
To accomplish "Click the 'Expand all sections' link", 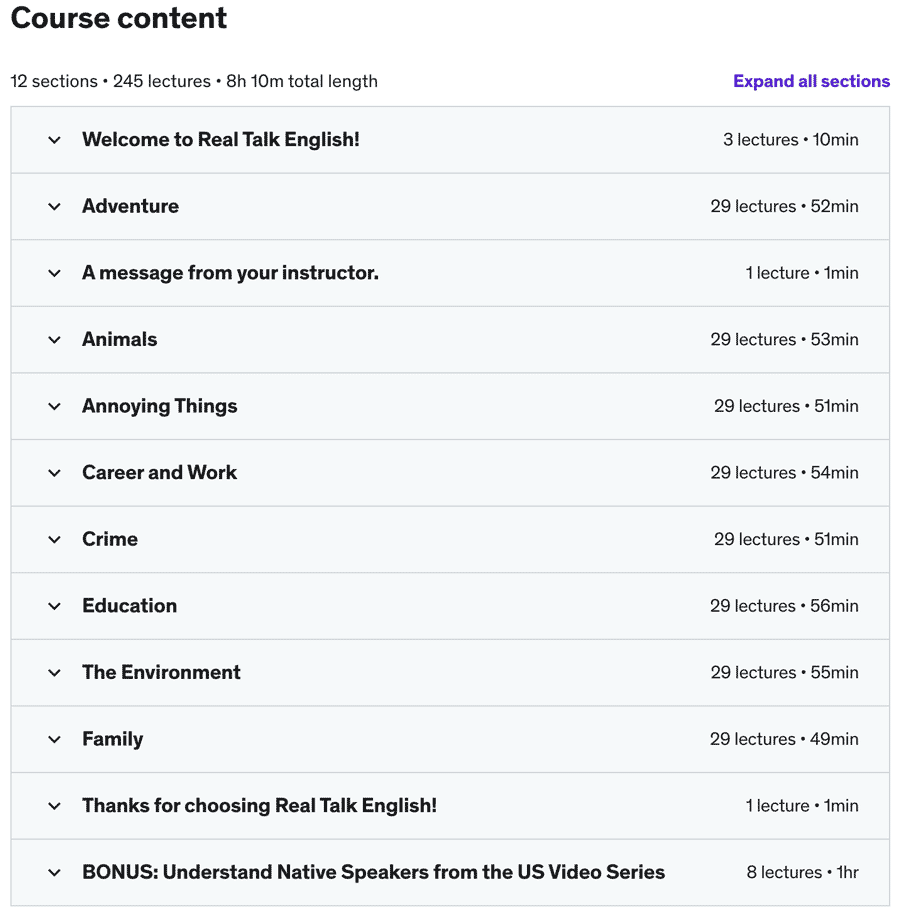I will [x=811, y=81].
